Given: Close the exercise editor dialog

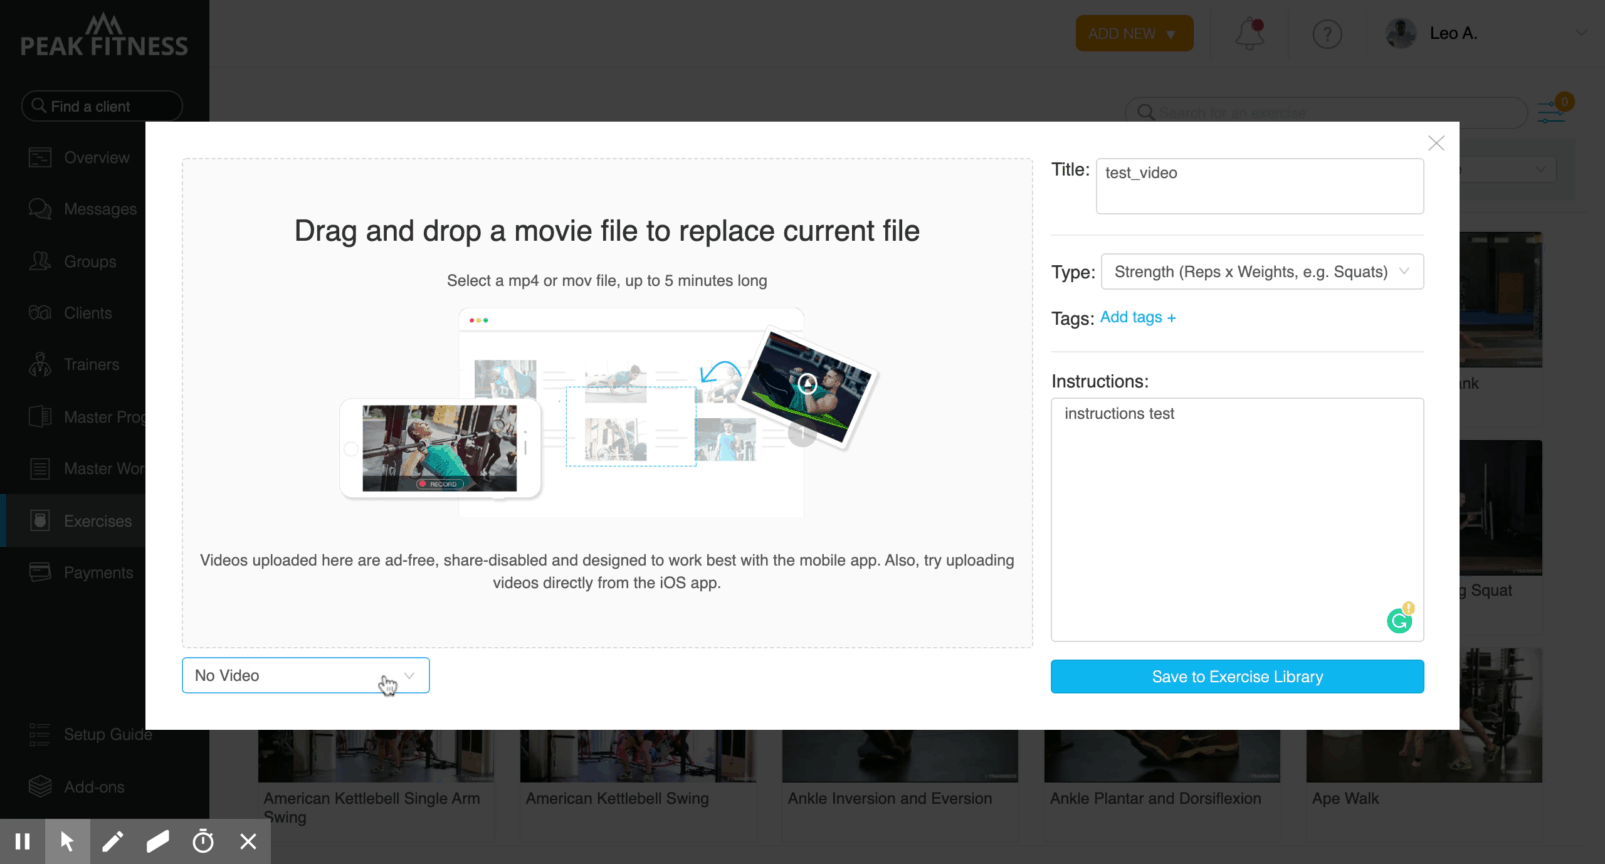Looking at the screenshot, I should pyautogui.click(x=1436, y=143).
